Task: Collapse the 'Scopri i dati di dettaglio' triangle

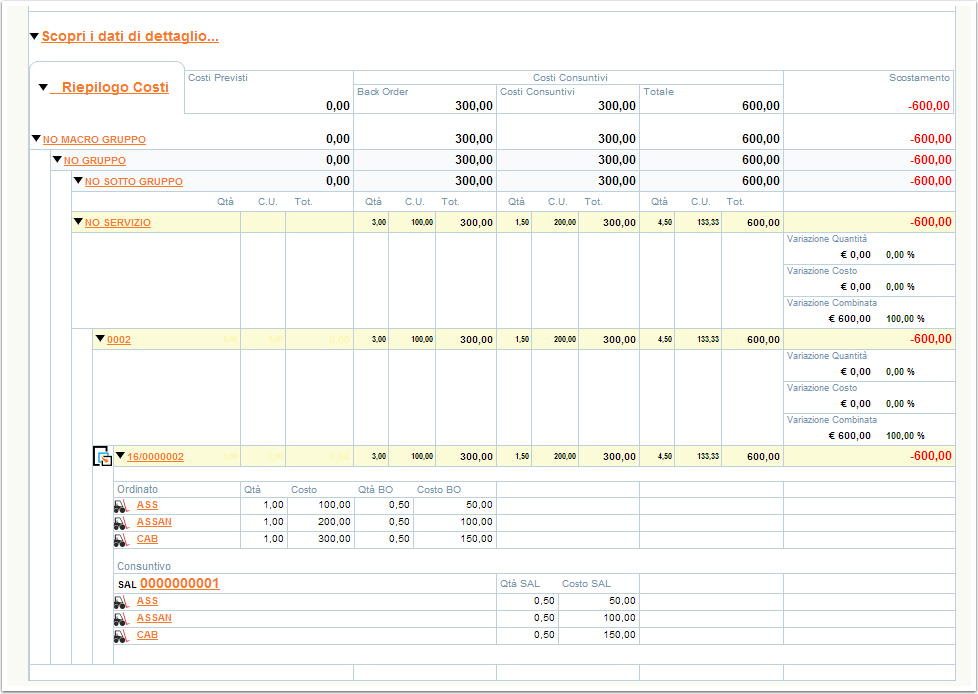Action: pos(34,36)
